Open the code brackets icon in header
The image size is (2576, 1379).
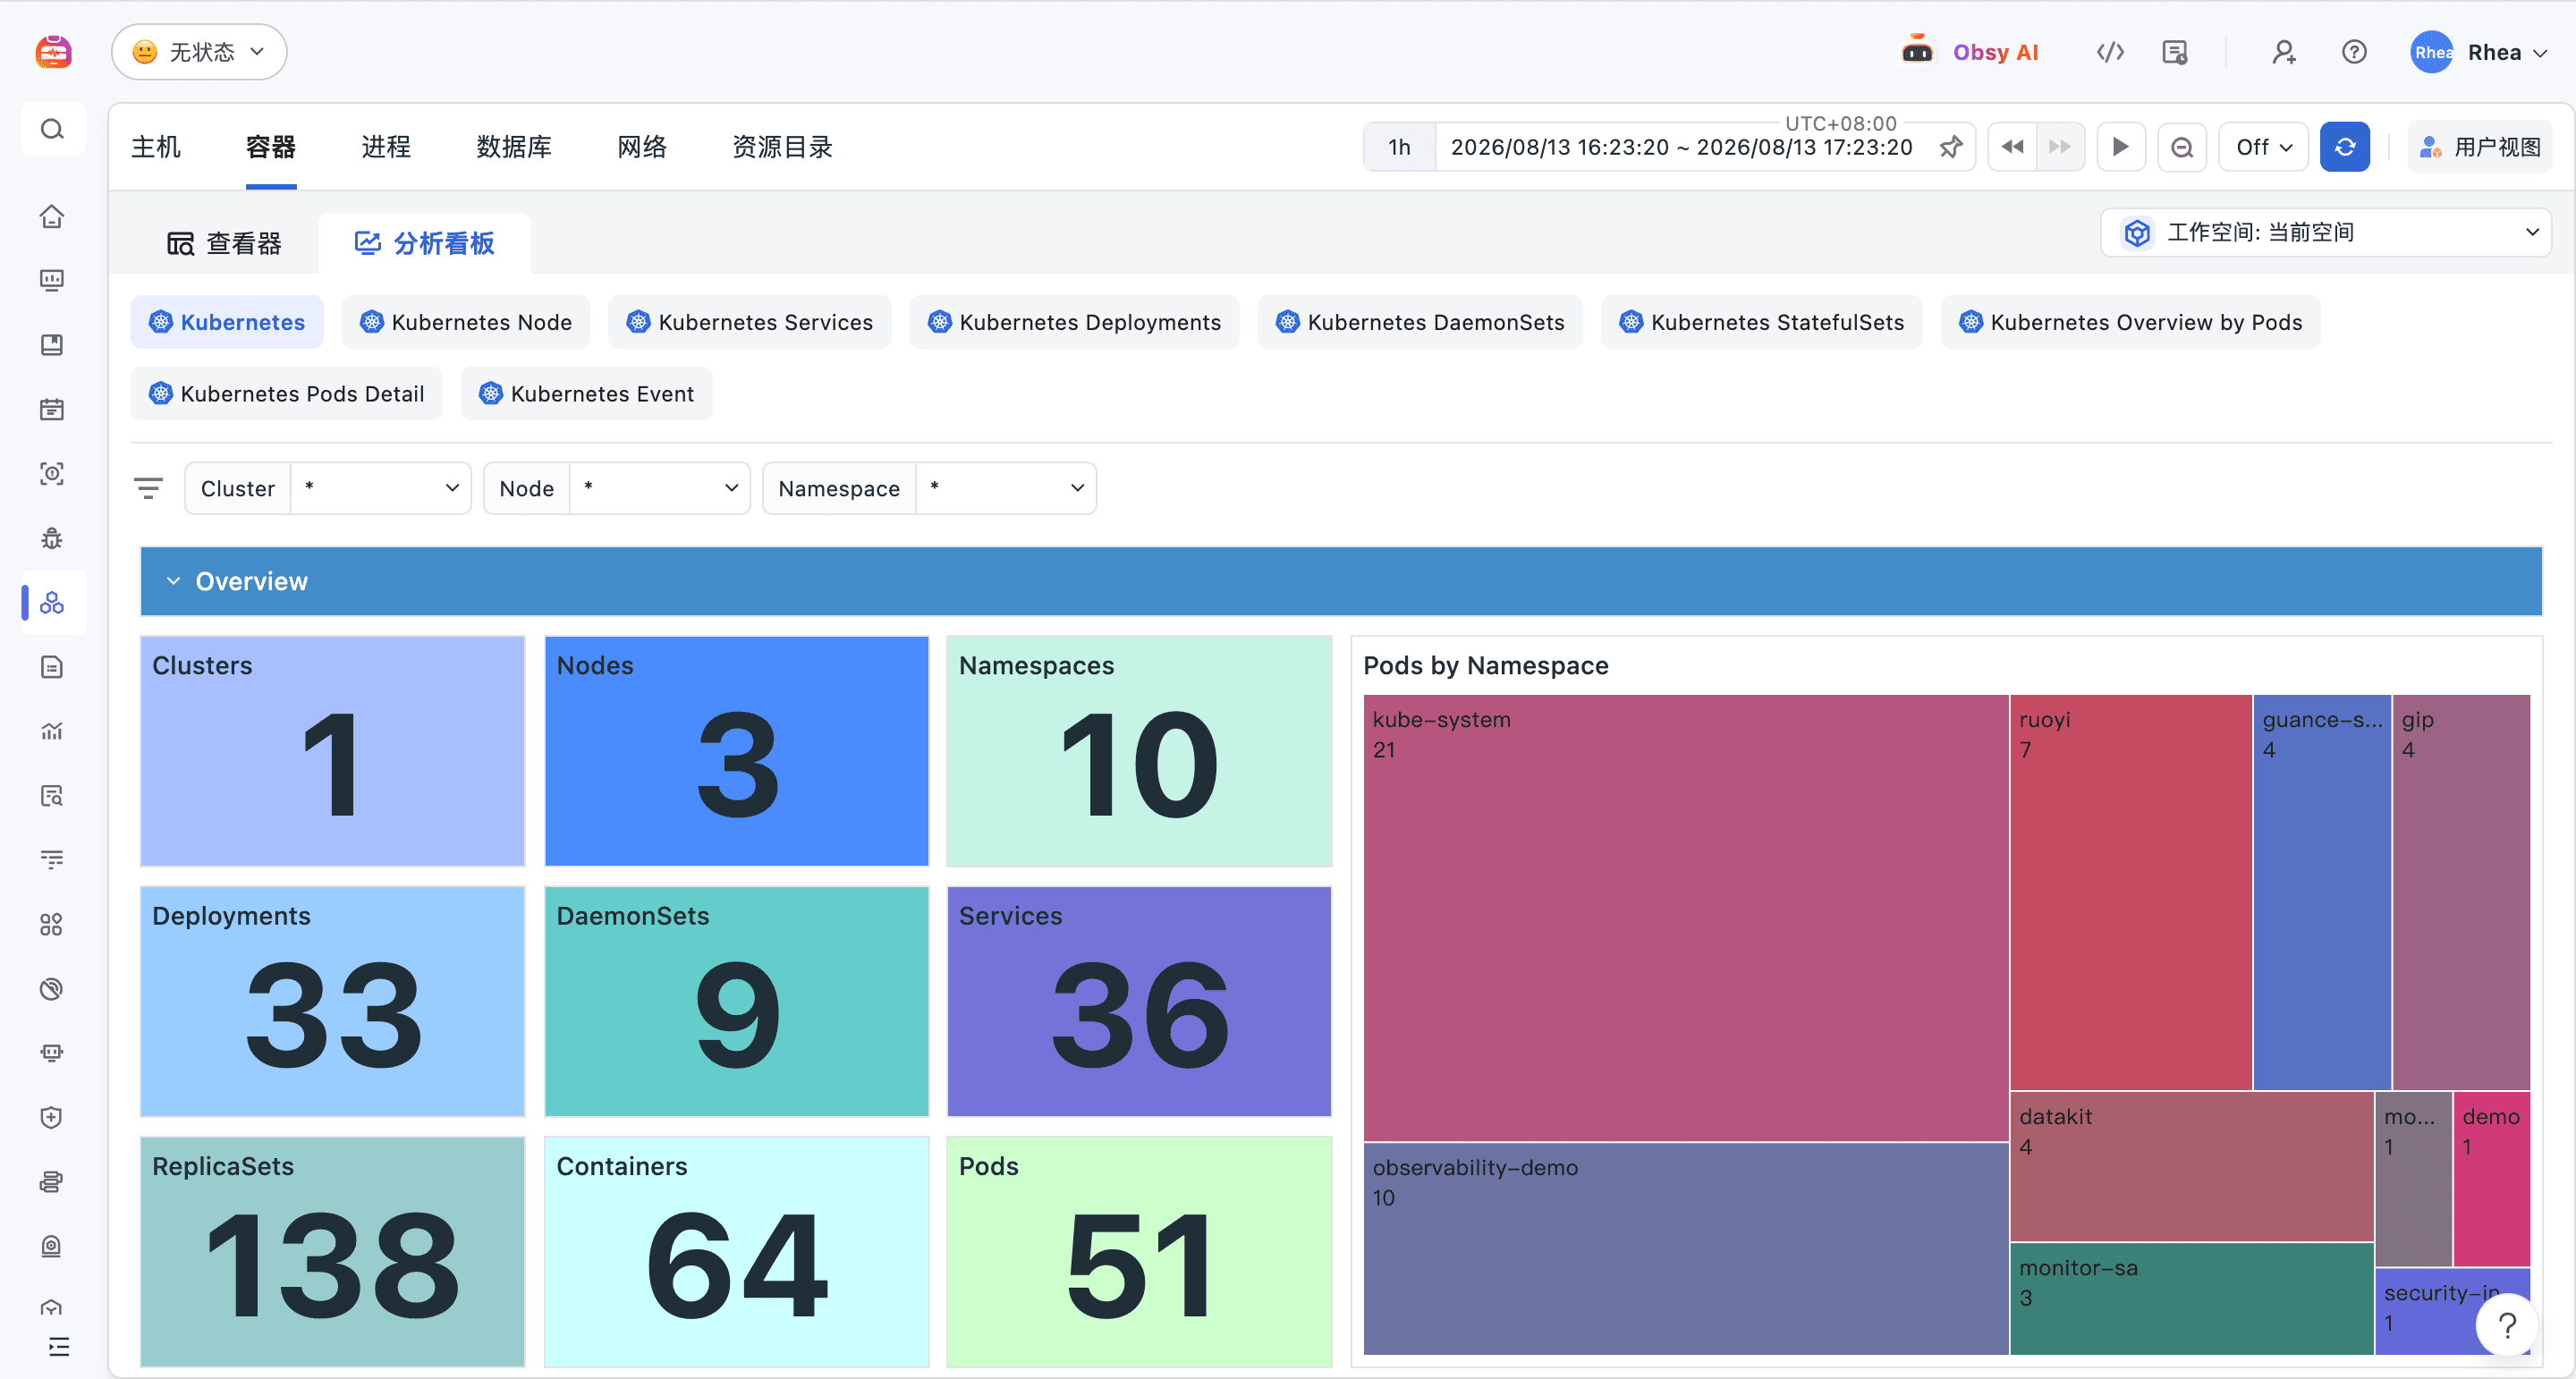pyautogui.click(x=2110, y=52)
